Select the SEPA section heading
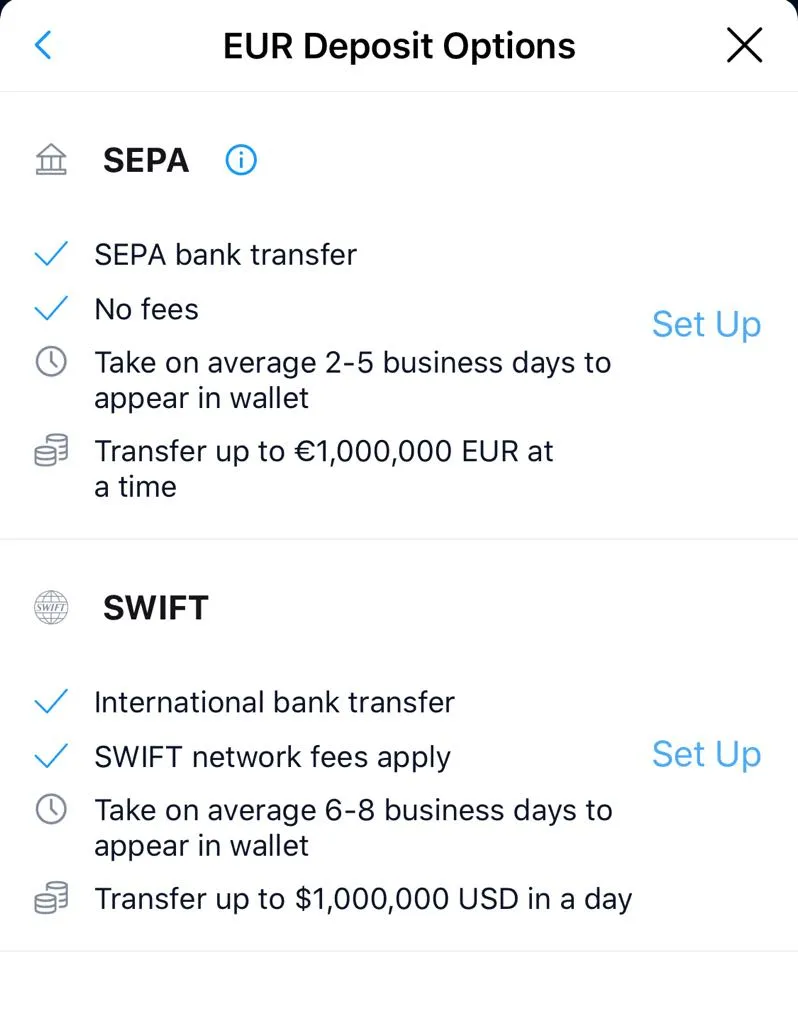 pyautogui.click(x=146, y=160)
